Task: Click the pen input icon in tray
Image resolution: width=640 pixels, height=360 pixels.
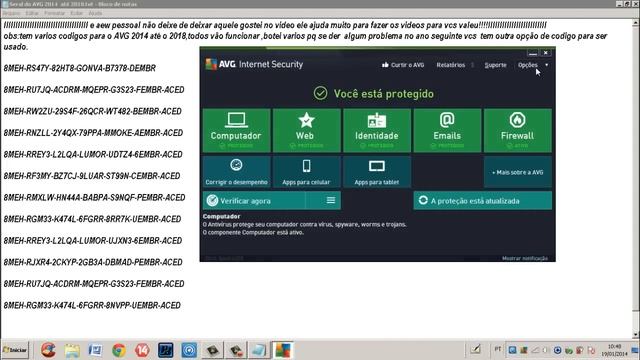Action: click(476, 349)
